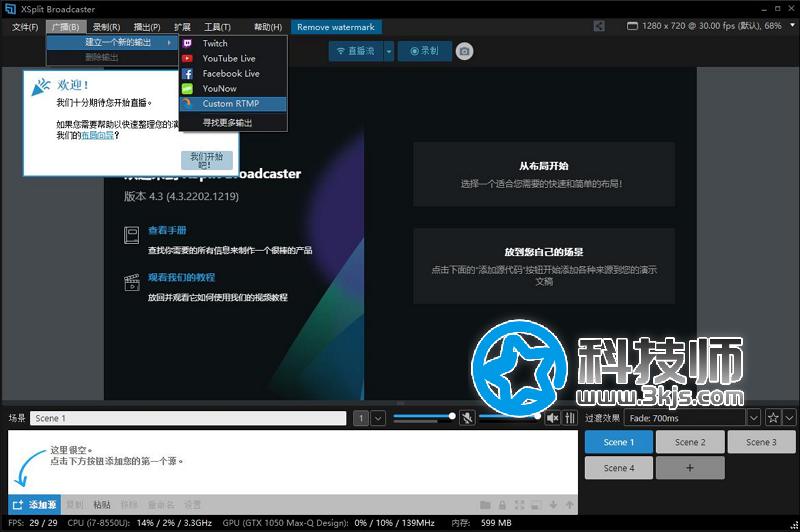The image size is (800, 532).
Task: Open the 查看手册 link
Action: pyautogui.click(x=167, y=230)
